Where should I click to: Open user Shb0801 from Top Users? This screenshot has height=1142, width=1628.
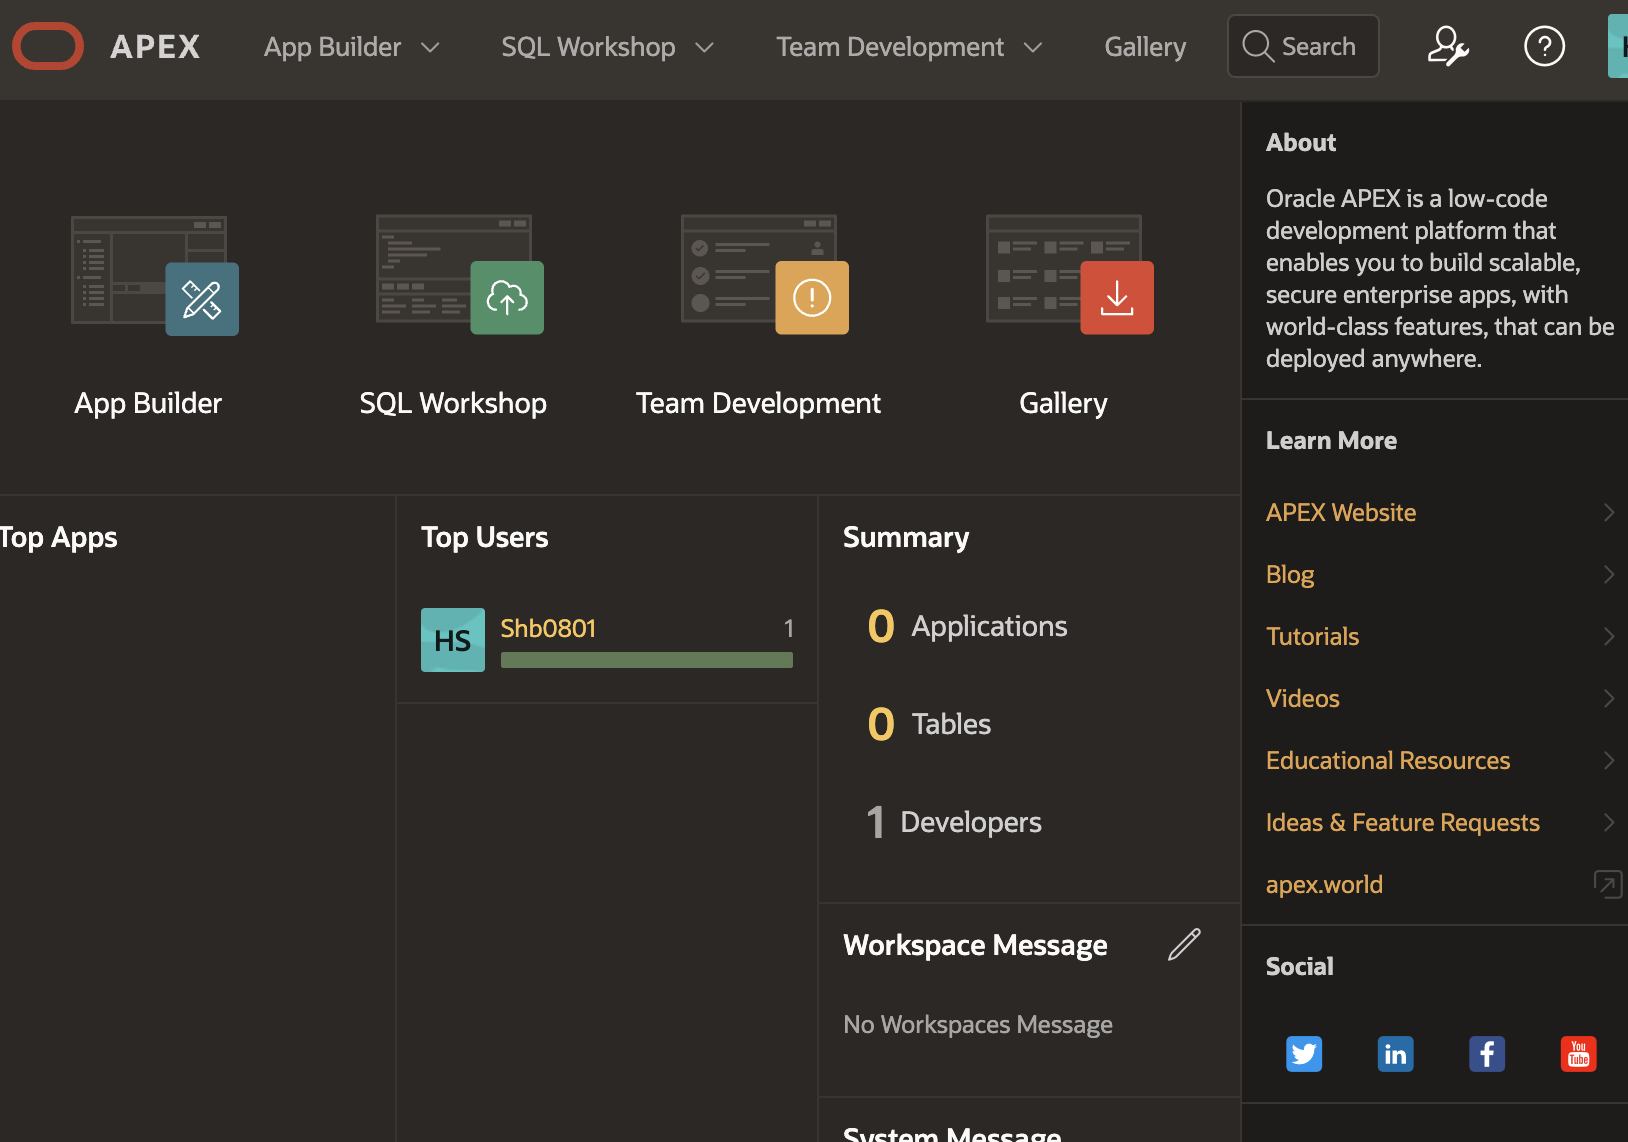tap(548, 628)
